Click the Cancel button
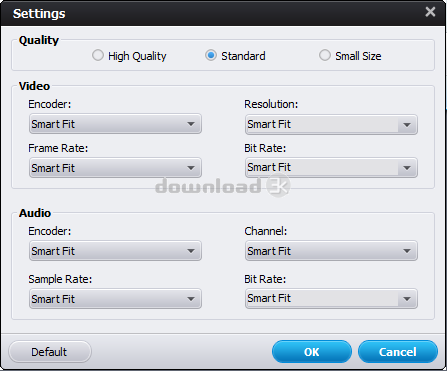This screenshot has width=447, height=371. pos(398,352)
